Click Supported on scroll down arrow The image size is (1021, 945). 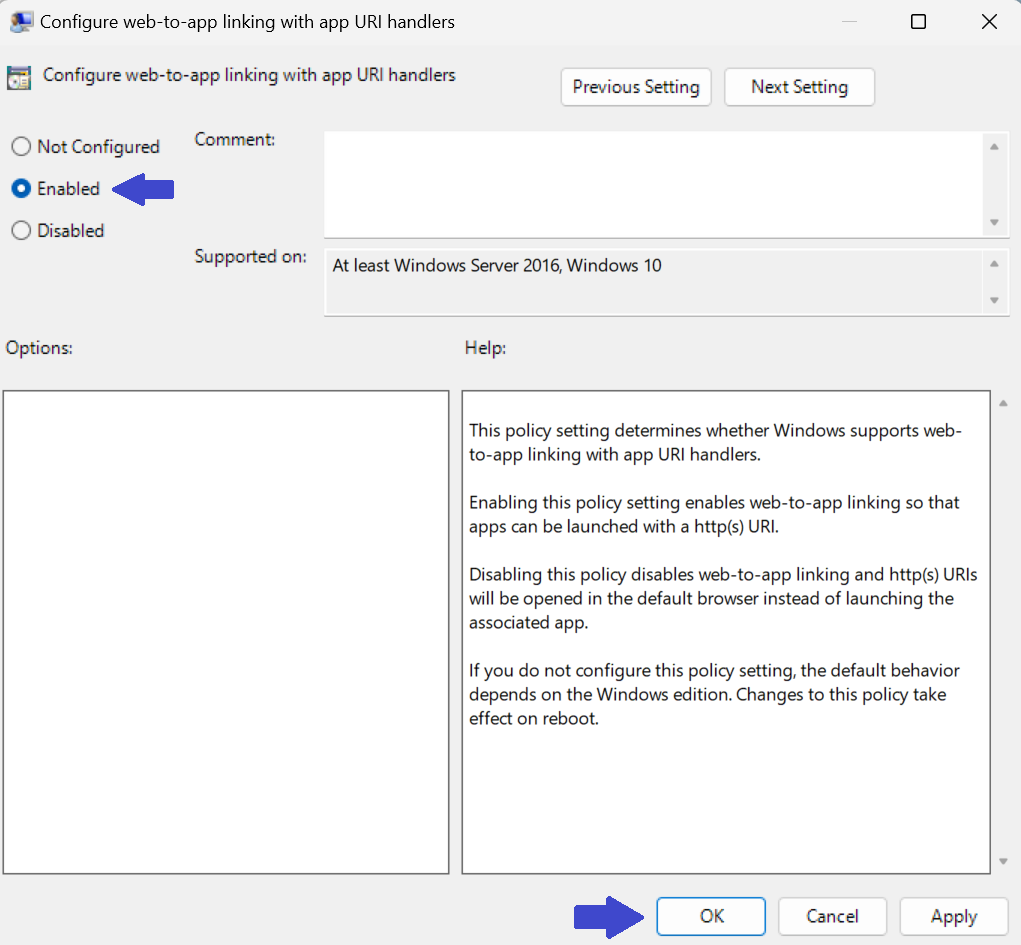(993, 300)
